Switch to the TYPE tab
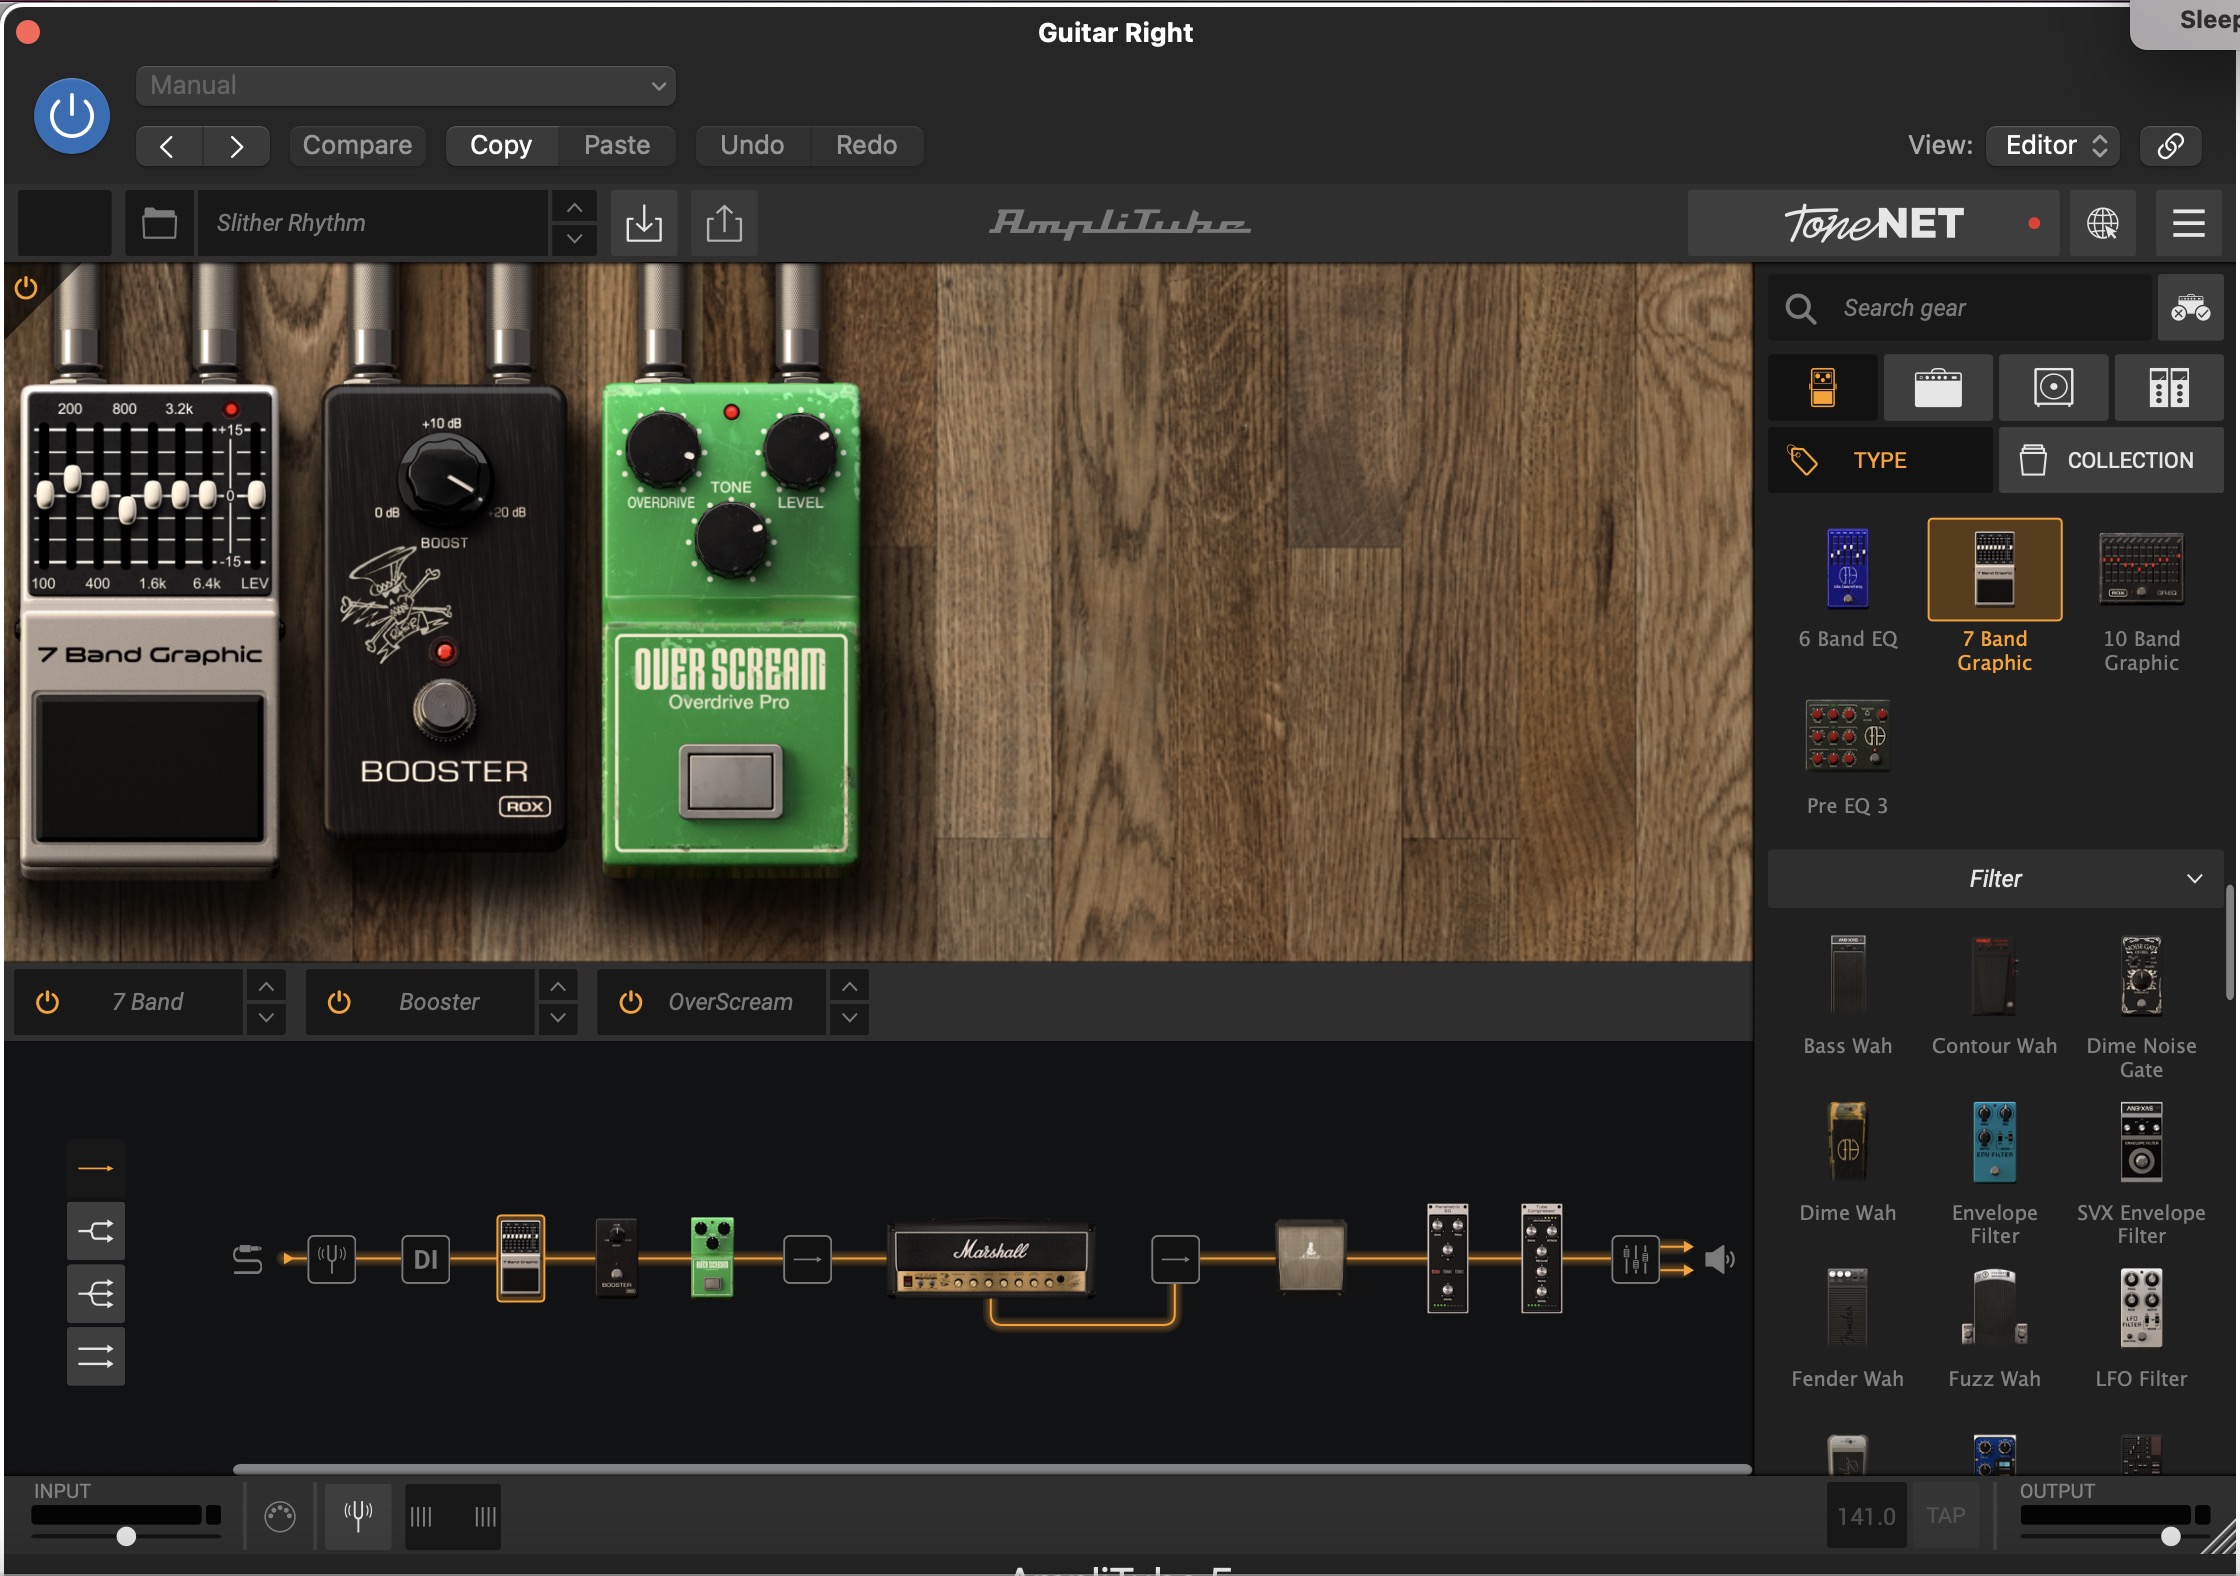Image resolution: width=2240 pixels, height=1576 pixels. tap(1880, 460)
